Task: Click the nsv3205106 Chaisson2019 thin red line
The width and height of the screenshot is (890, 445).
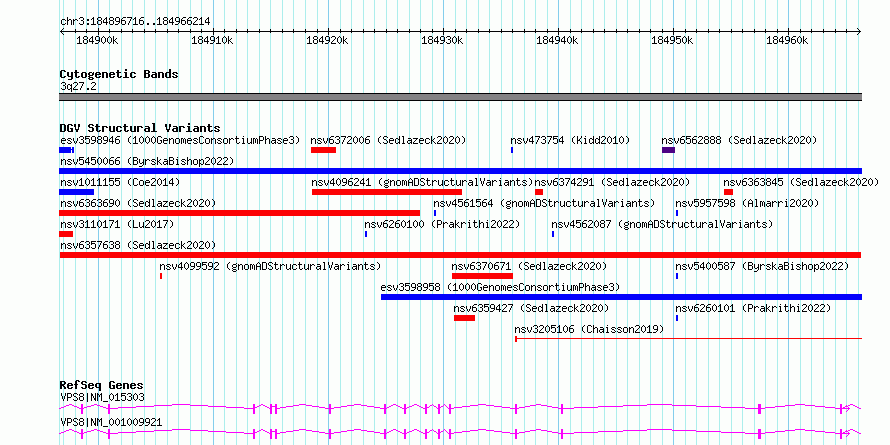Action: click(x=689, y=339)
